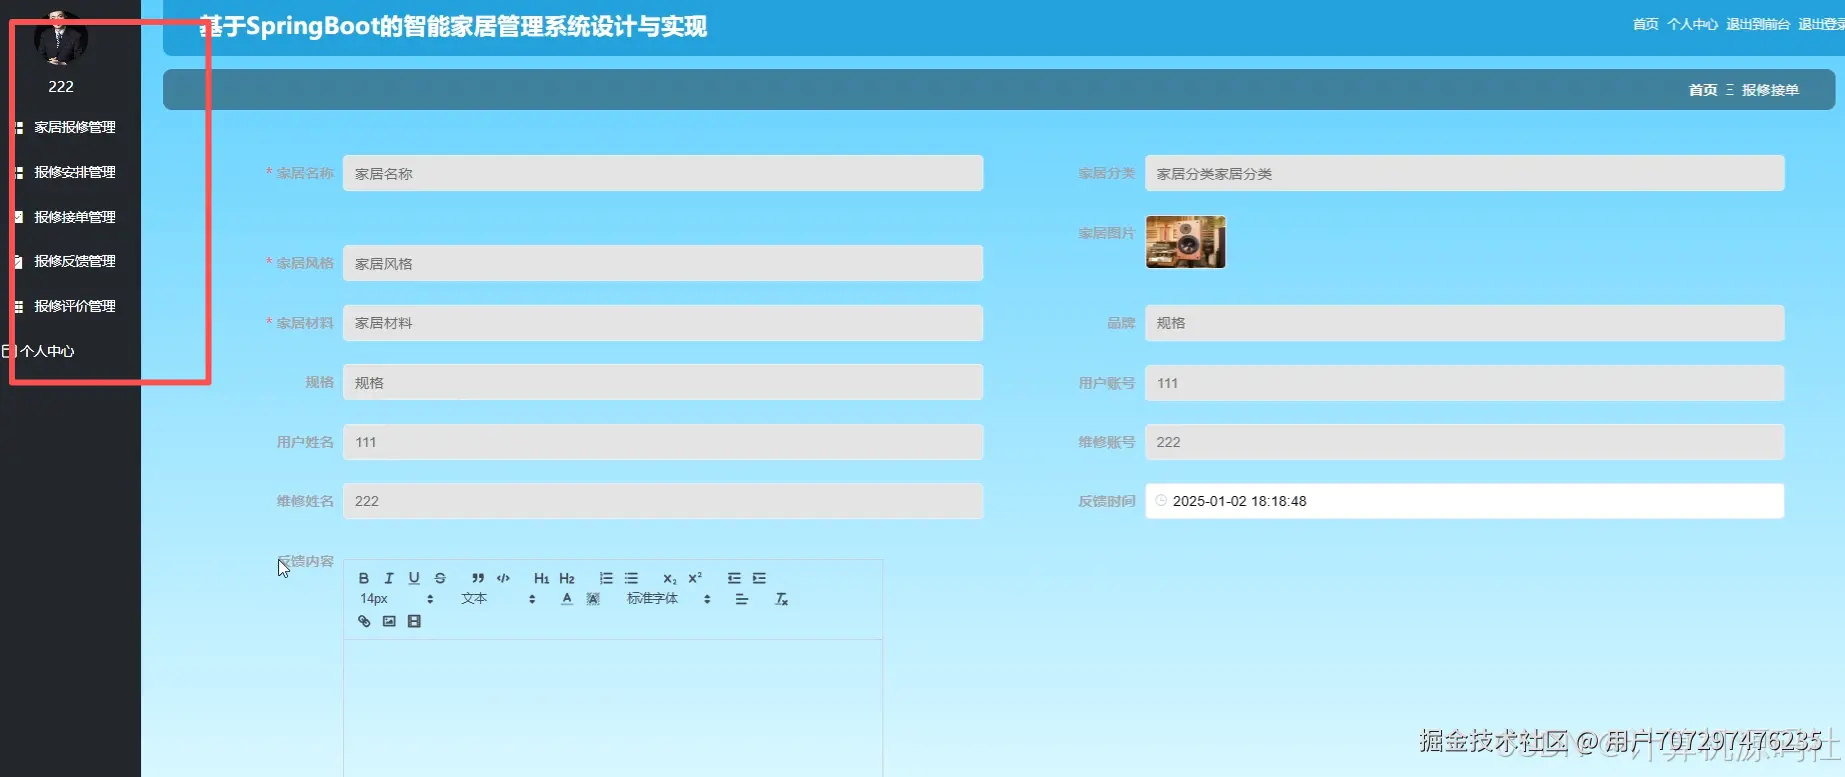Apply superscript formatting
The width and height of the screenshot is (1845, 777).
(x=695, y=578)
